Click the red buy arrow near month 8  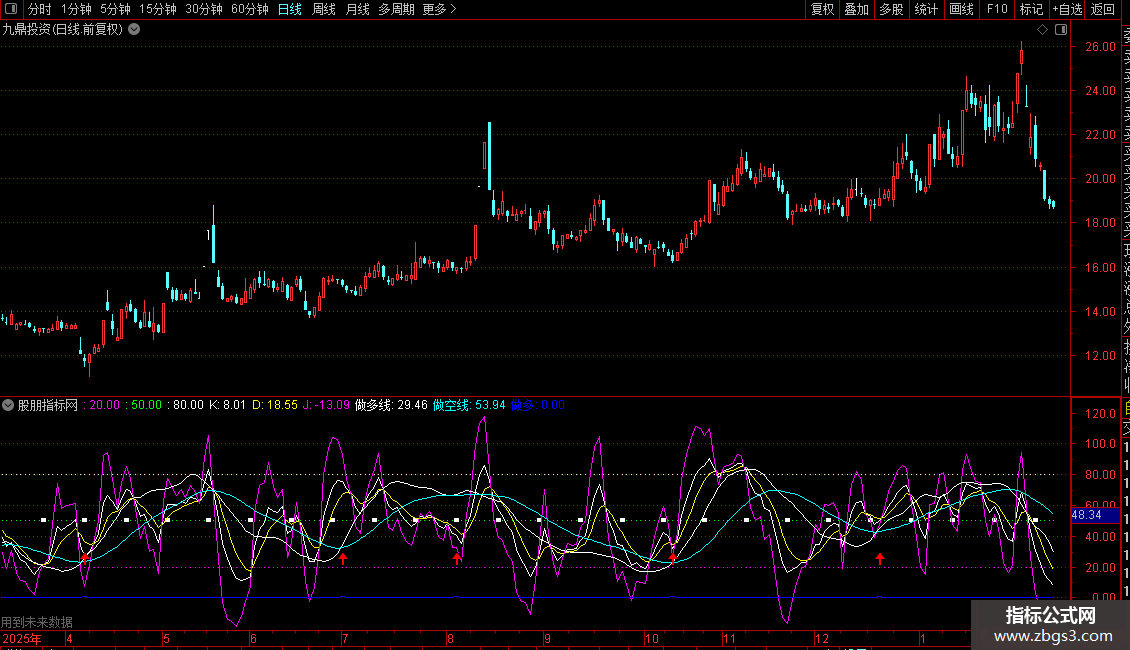457,558
